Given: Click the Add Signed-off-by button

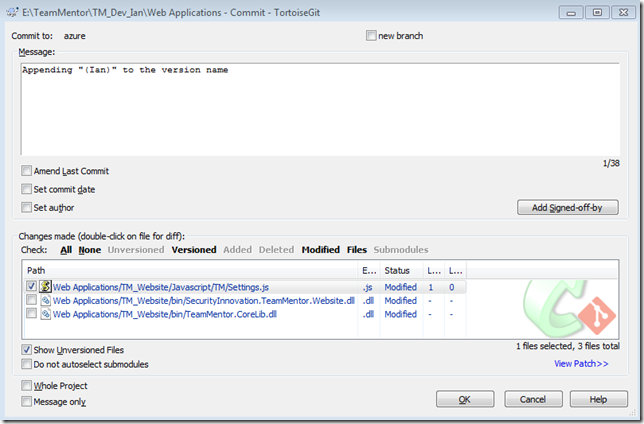Looking at the screenshot, I should pos(568,207).
